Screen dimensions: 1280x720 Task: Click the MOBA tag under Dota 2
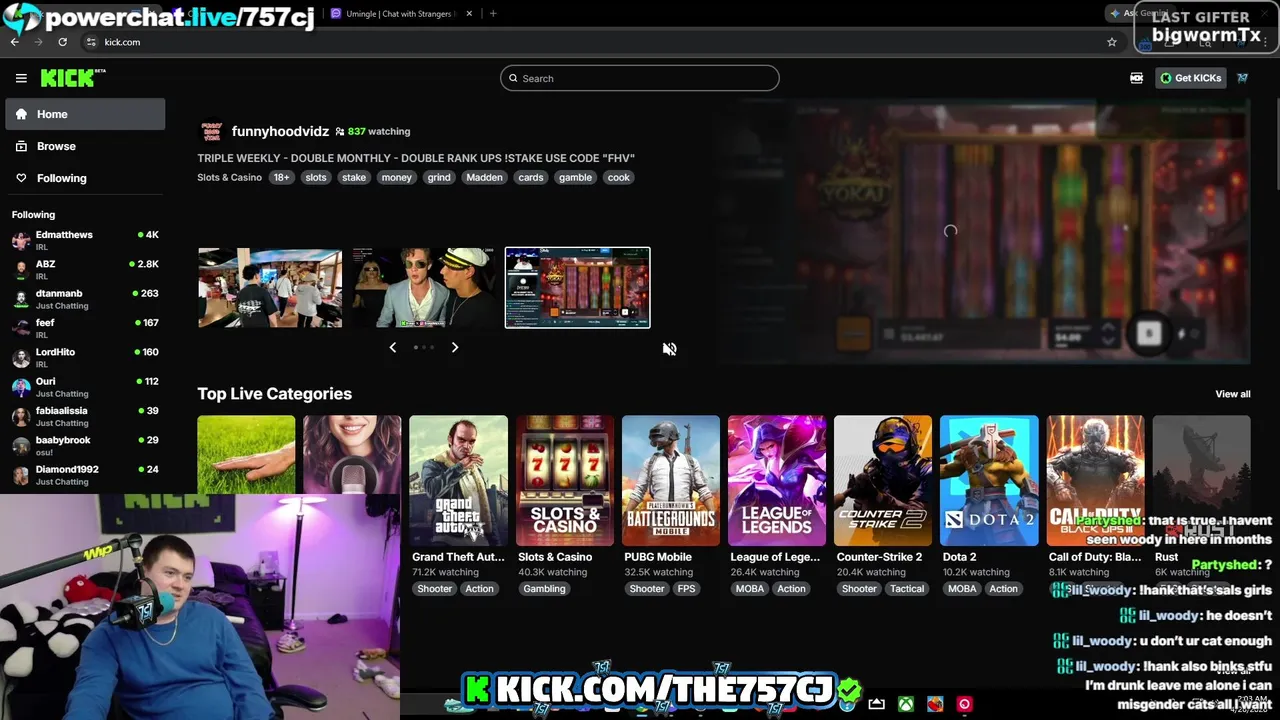click(x=962, y=589)
